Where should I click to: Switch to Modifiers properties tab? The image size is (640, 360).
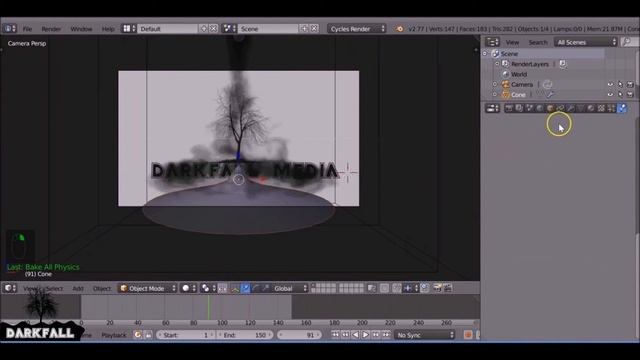(x=570, y=108)
